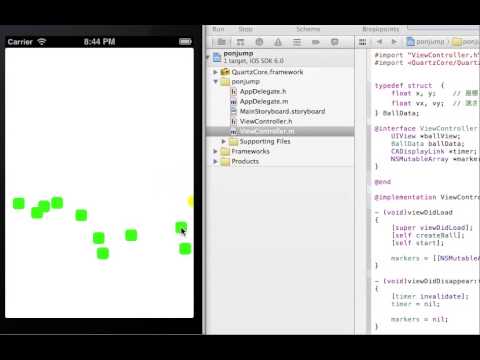Open the Search navigator icon
Image resolution: width=480 pixels, height=360 pixels.
point(259,42)
